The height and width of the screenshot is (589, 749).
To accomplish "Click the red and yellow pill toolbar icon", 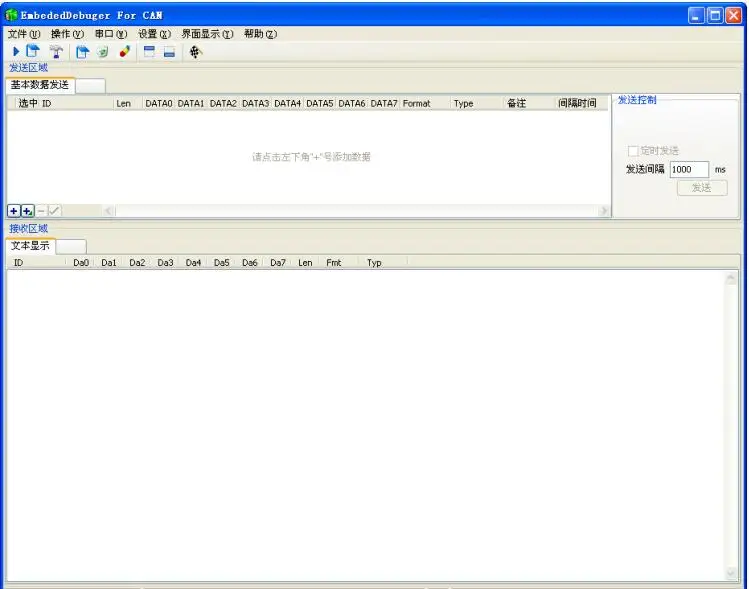I will click(125, 52).
